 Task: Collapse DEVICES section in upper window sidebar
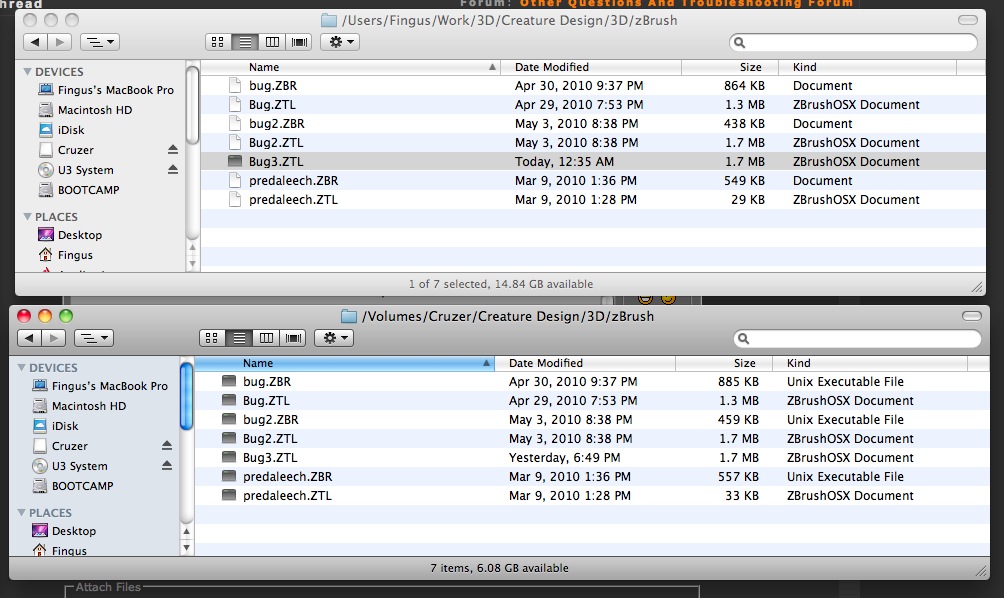click(x=28, y=72)
